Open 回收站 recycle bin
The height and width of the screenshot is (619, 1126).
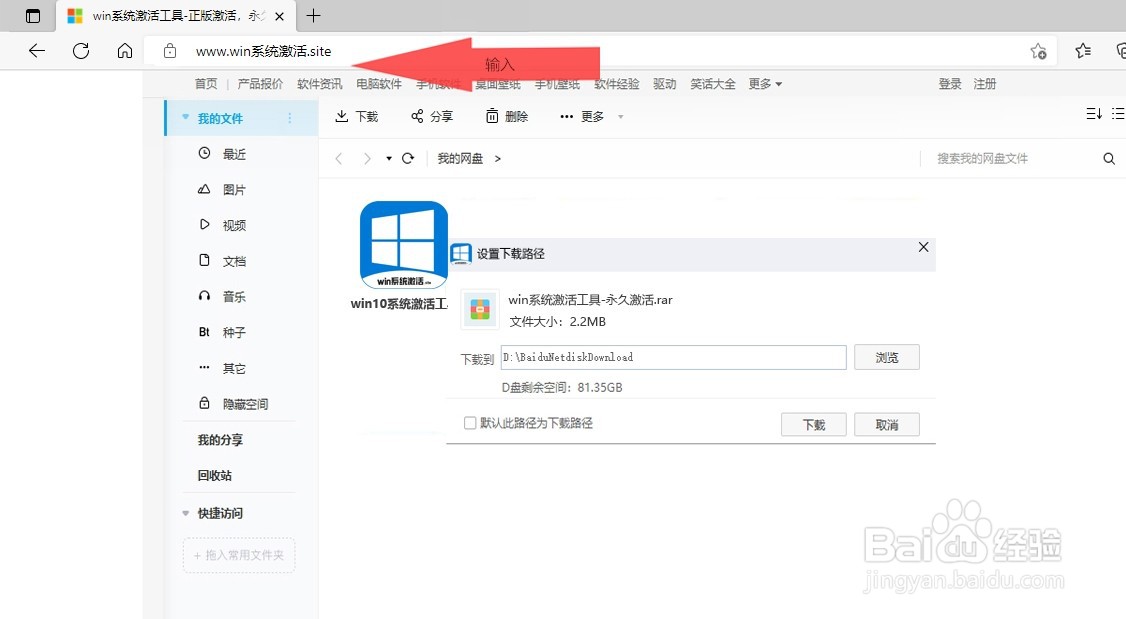(215, 475)
